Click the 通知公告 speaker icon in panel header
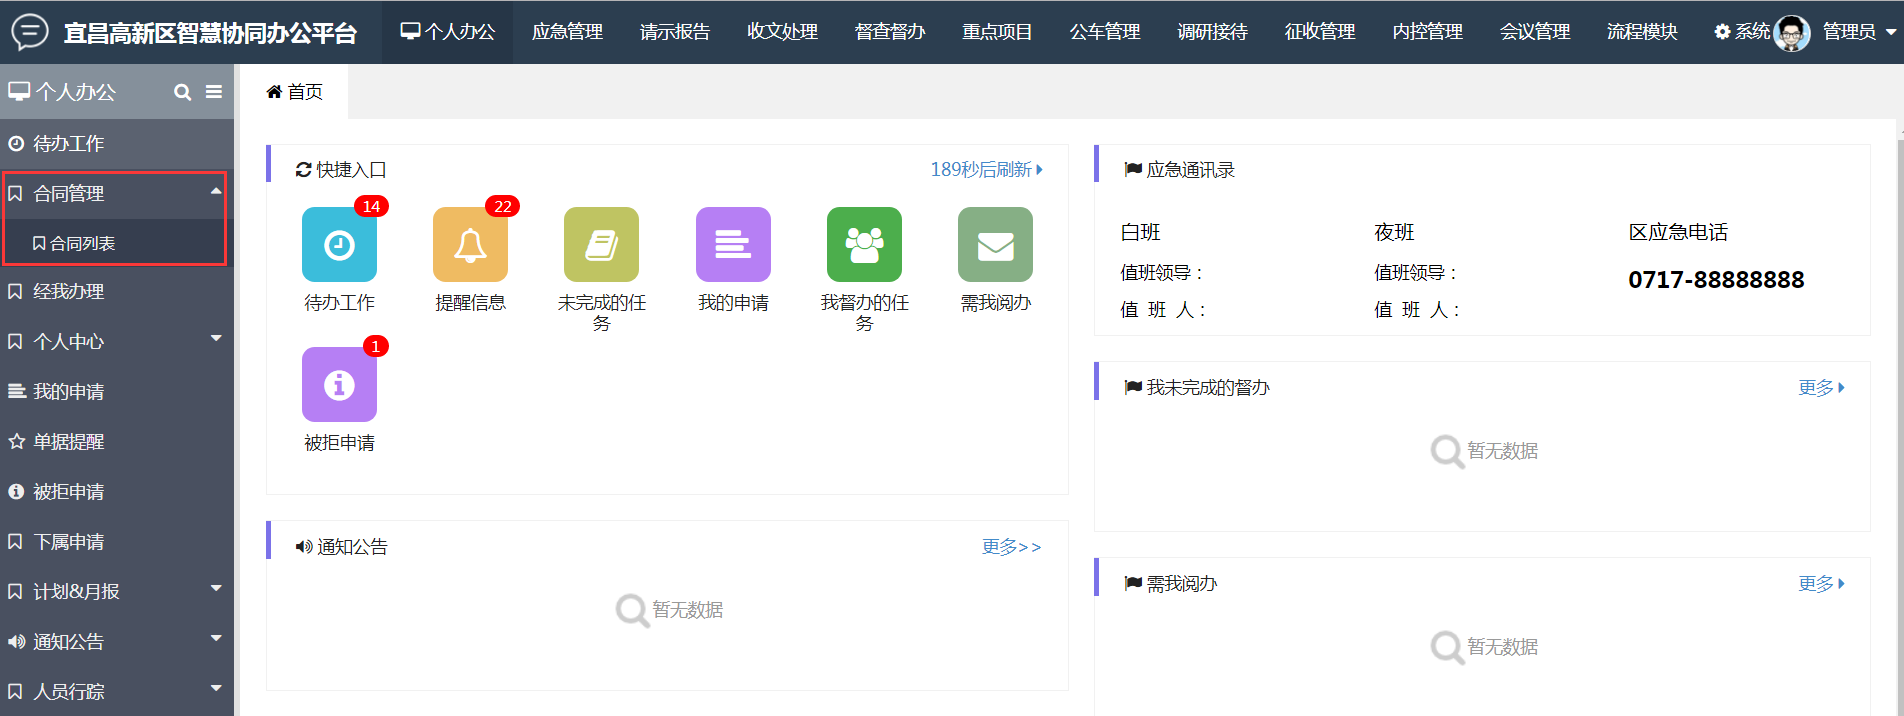This screenshot has height=716, width=1904. coord(304,547)
